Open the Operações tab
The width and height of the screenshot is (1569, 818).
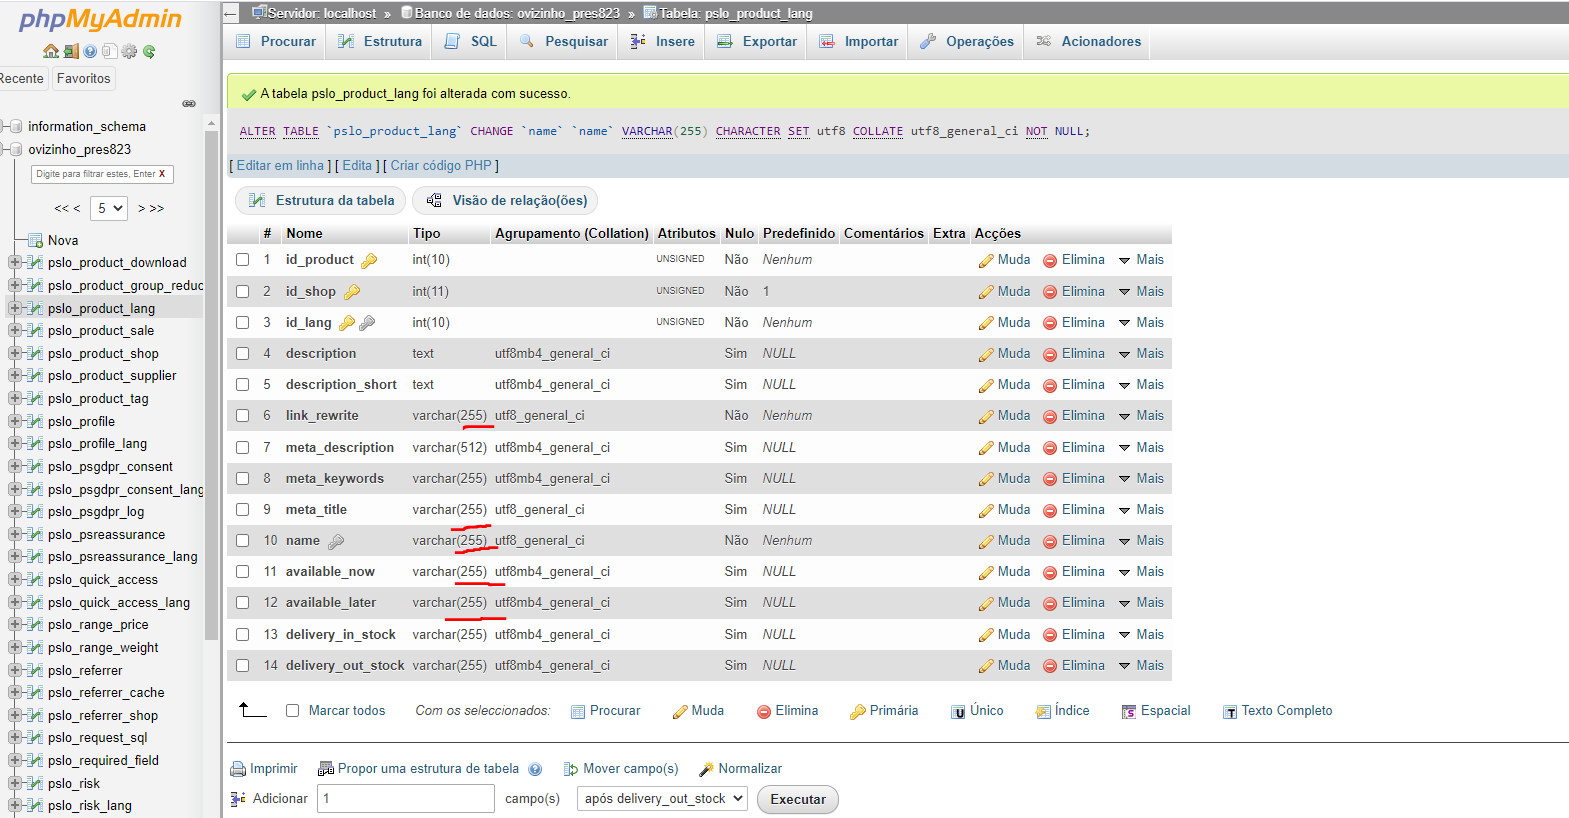967,41
